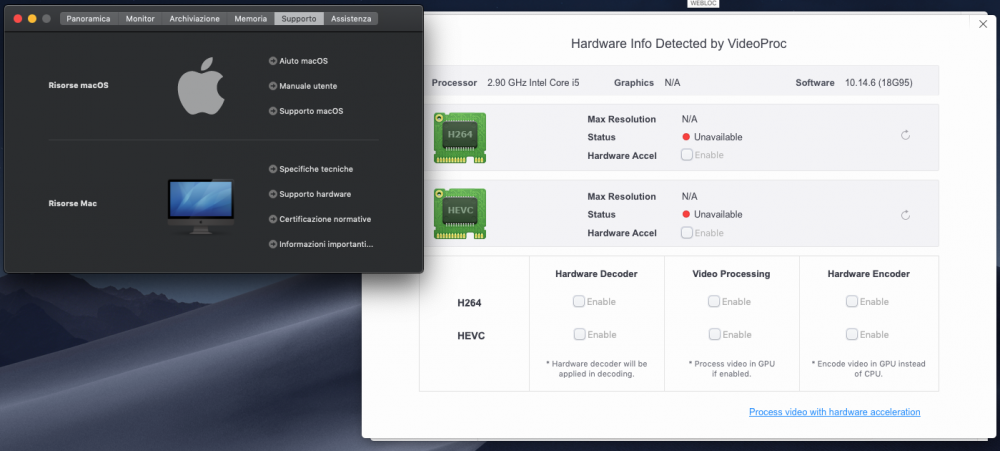The image size is (1000, 451).
Task: Enable HEVC Hardware Decoder checkbox
Action: click(x=579, y=334)
